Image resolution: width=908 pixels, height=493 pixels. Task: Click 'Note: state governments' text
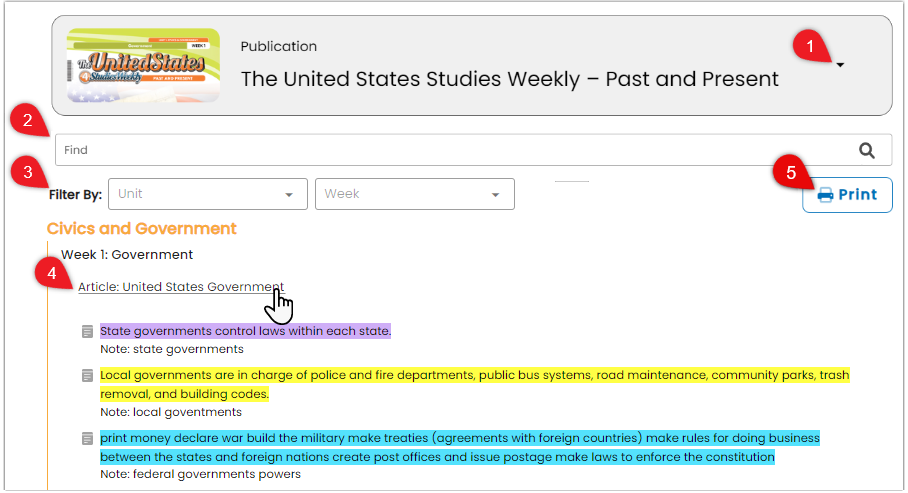coord(172,349)
